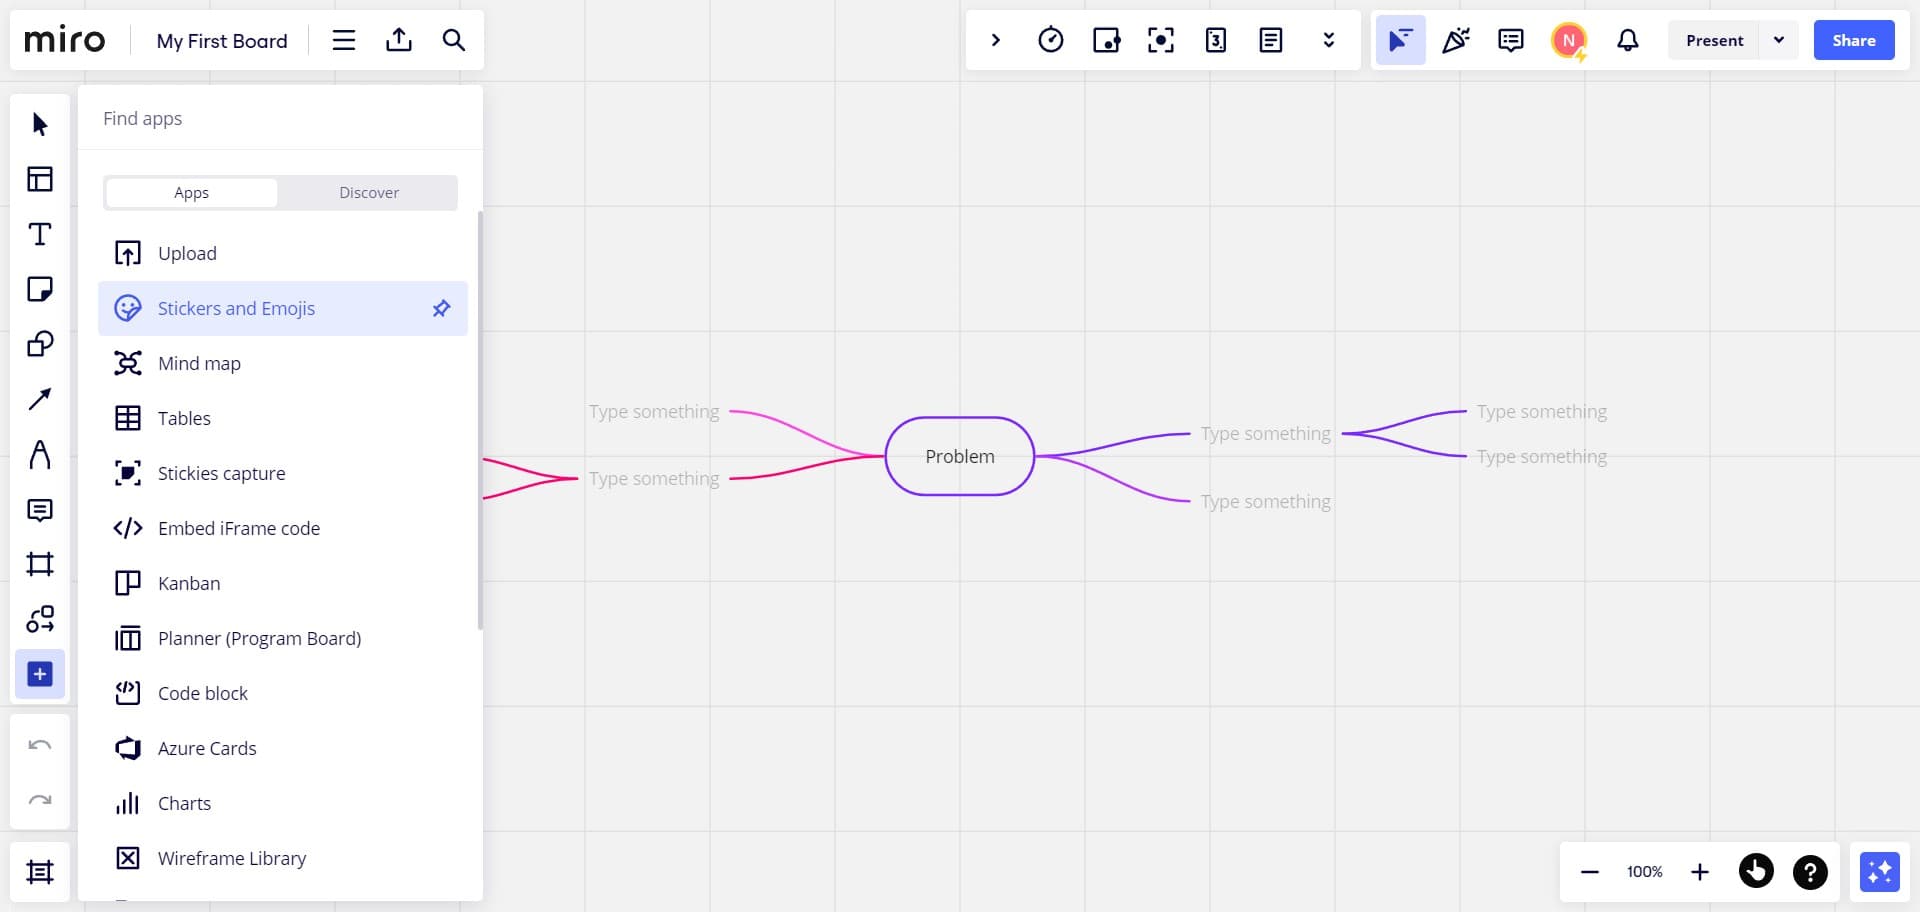Click the Share button

[x=1854, y=40]
